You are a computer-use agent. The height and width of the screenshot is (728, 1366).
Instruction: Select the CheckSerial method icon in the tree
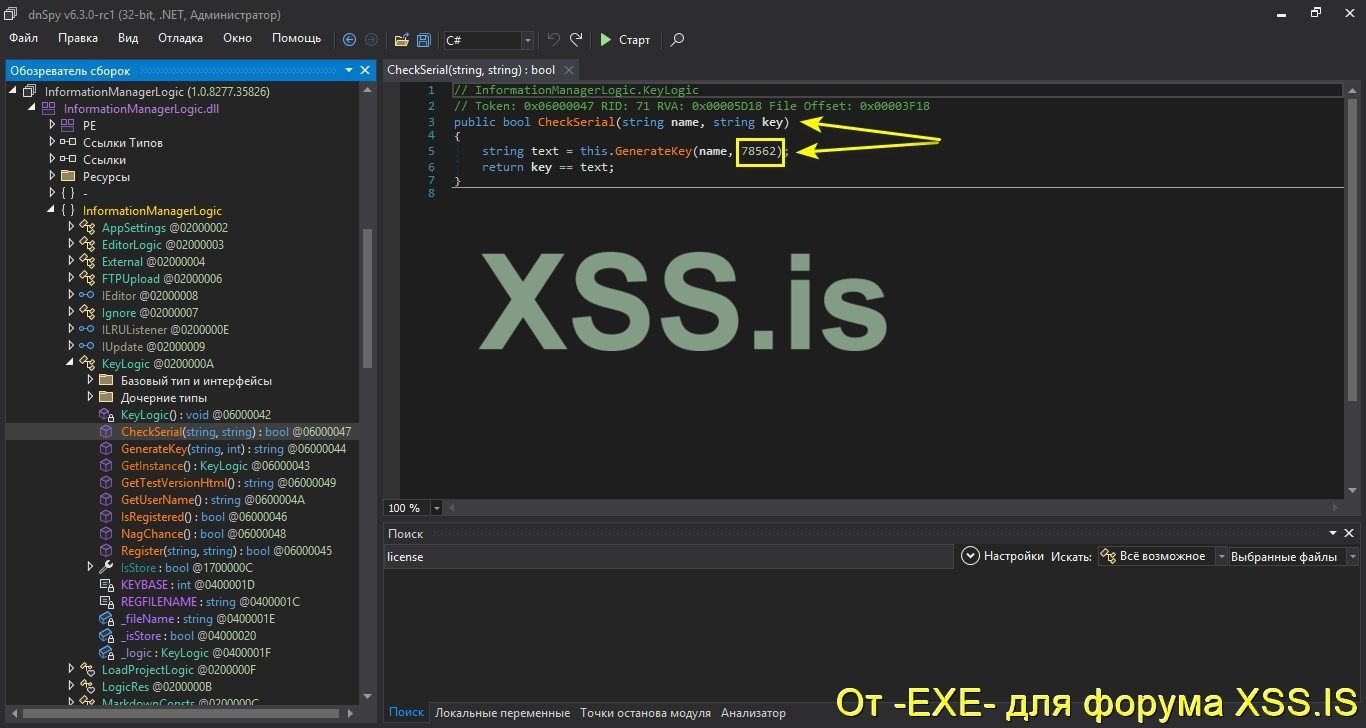(107, 431)
